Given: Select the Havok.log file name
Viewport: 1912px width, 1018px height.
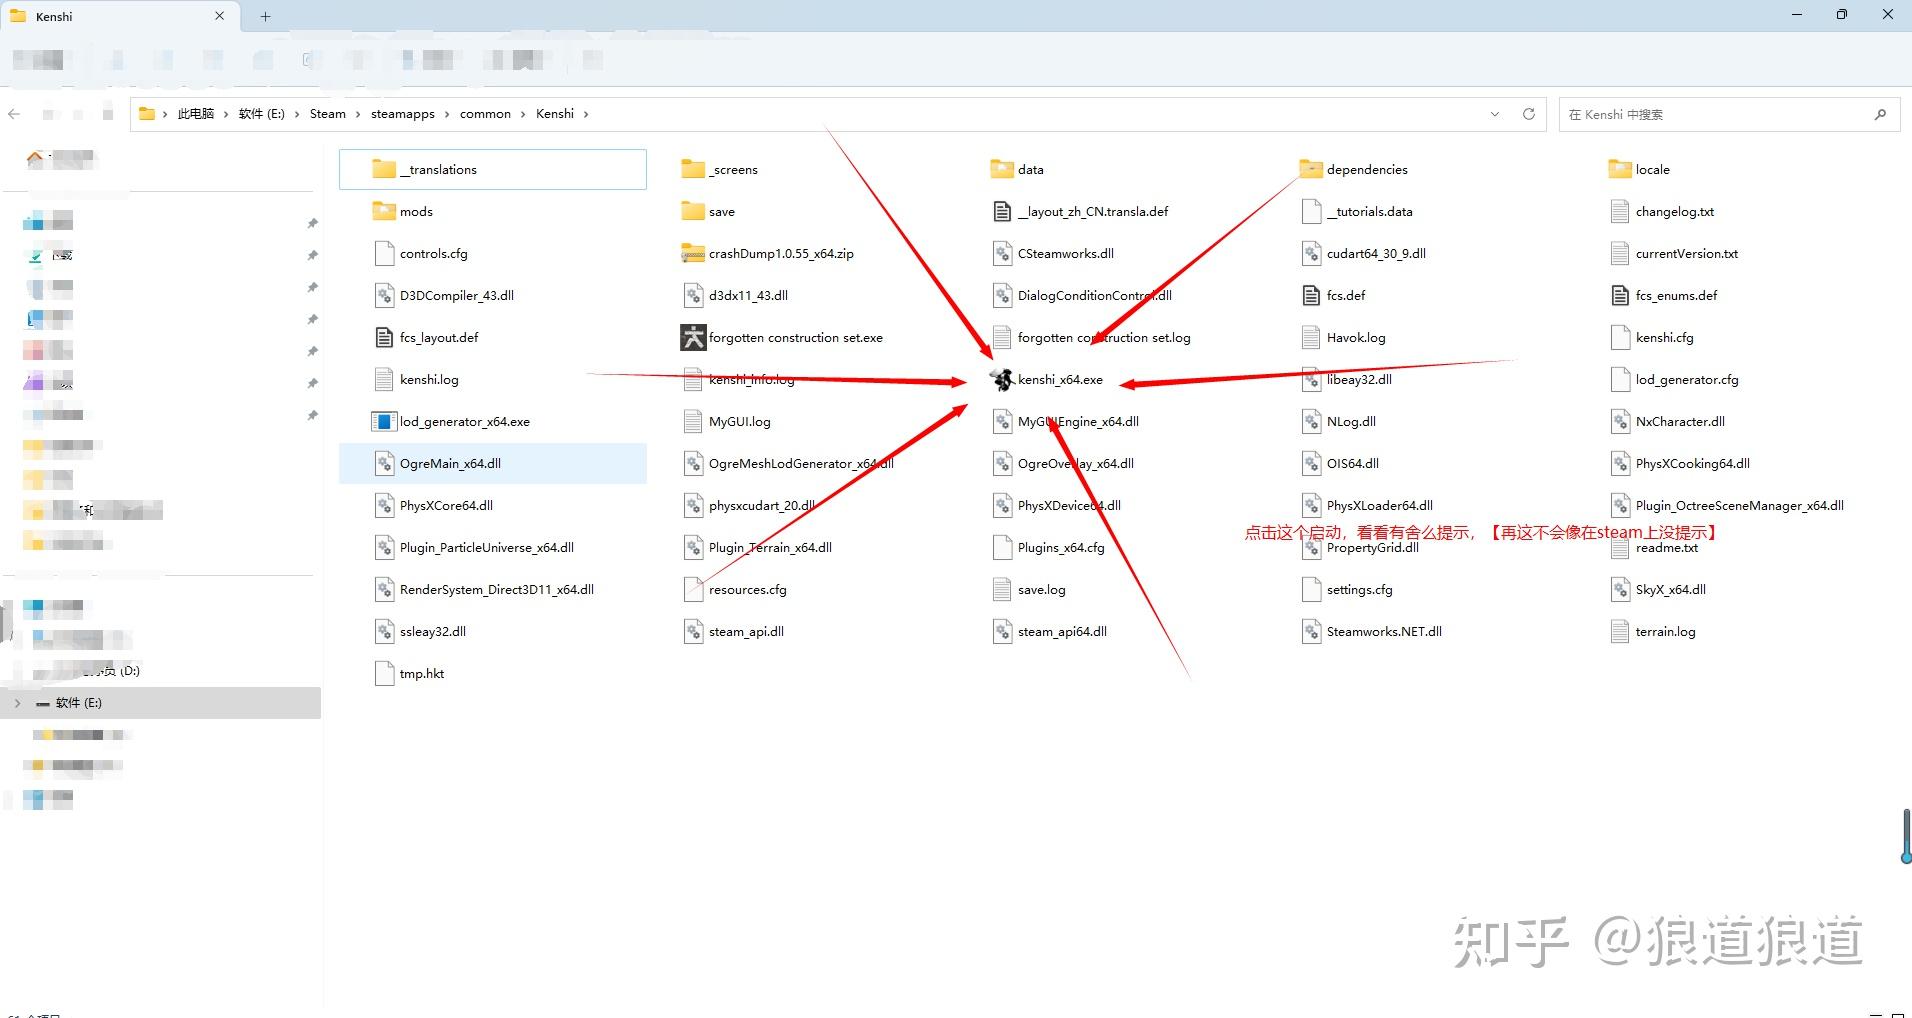Looking at the screenshot, I should point(1356,338).
